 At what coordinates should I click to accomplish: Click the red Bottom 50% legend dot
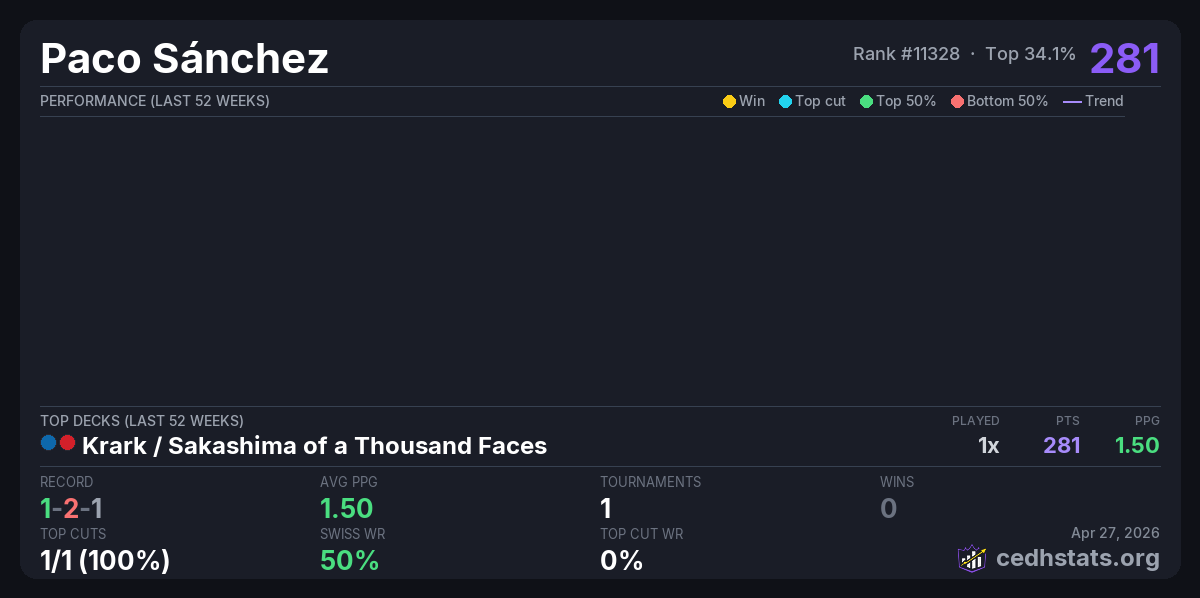click(957, 101)
